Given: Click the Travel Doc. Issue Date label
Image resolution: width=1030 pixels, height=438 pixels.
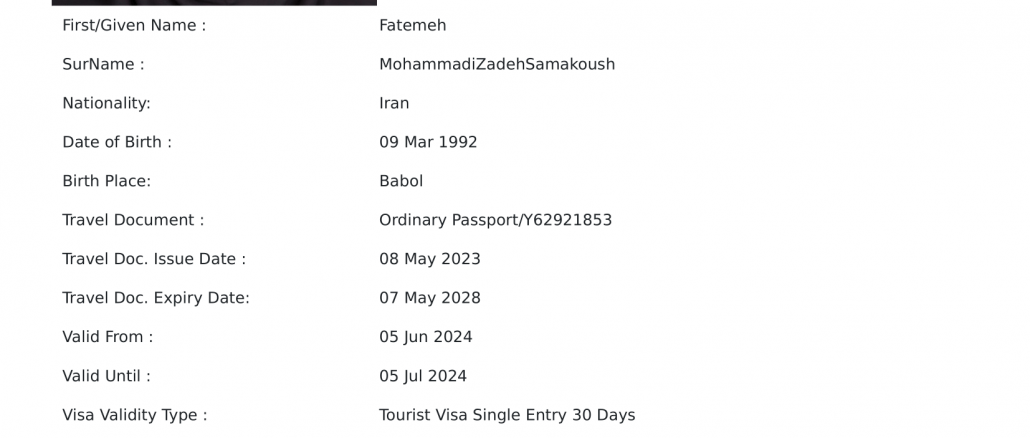Looking at the screenshot, I should (x=154, y=259).
